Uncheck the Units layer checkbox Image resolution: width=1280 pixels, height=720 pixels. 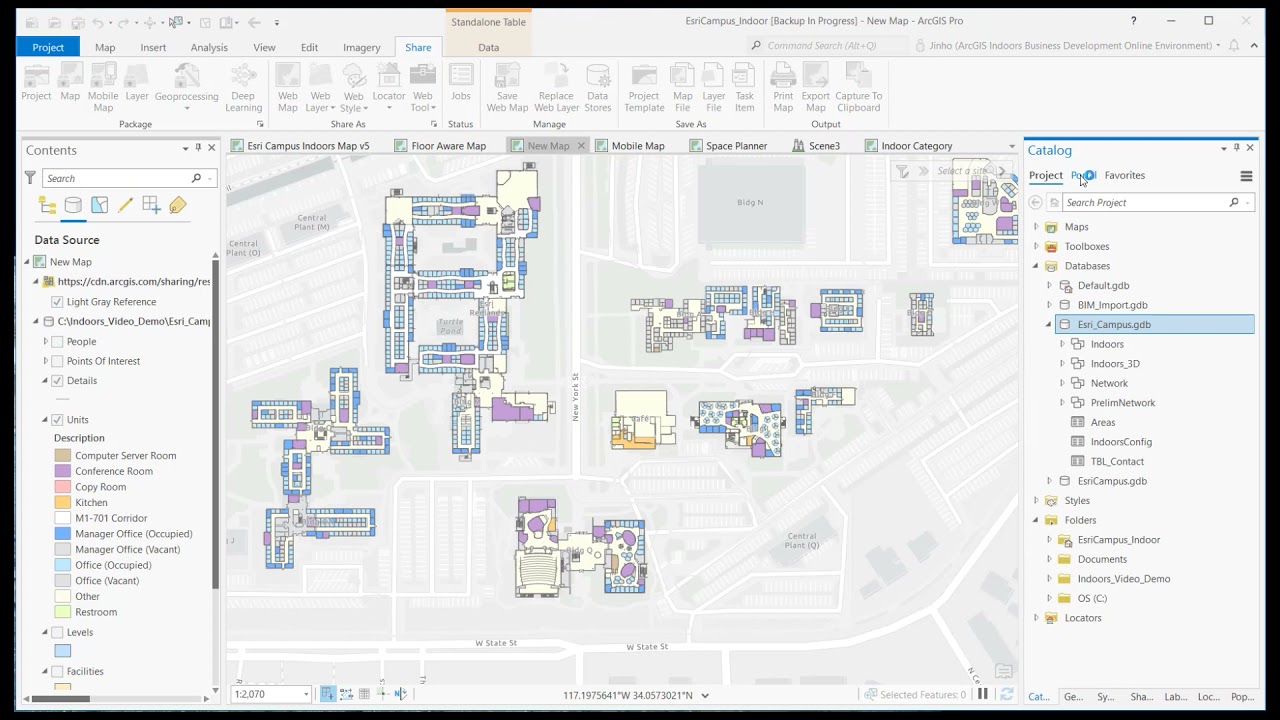pos(57,420)
